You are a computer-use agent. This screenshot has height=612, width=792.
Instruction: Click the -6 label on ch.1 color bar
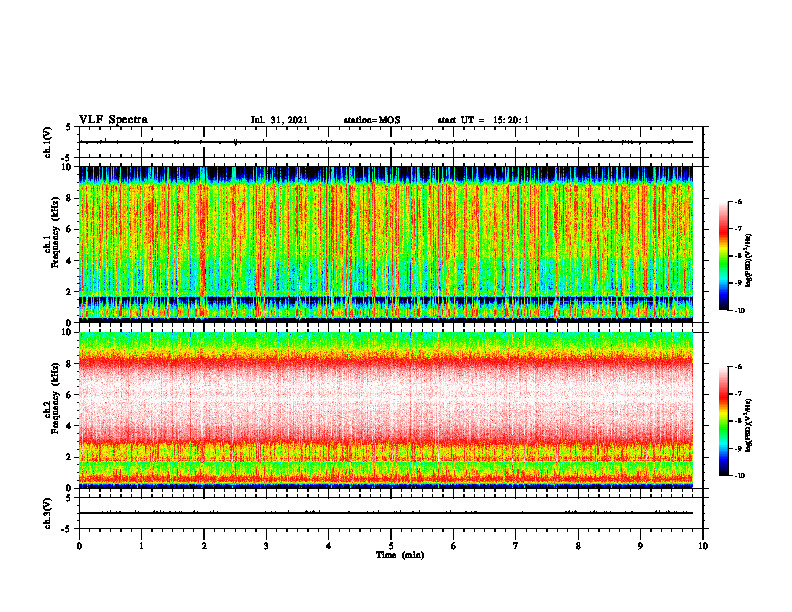point(738,202)
